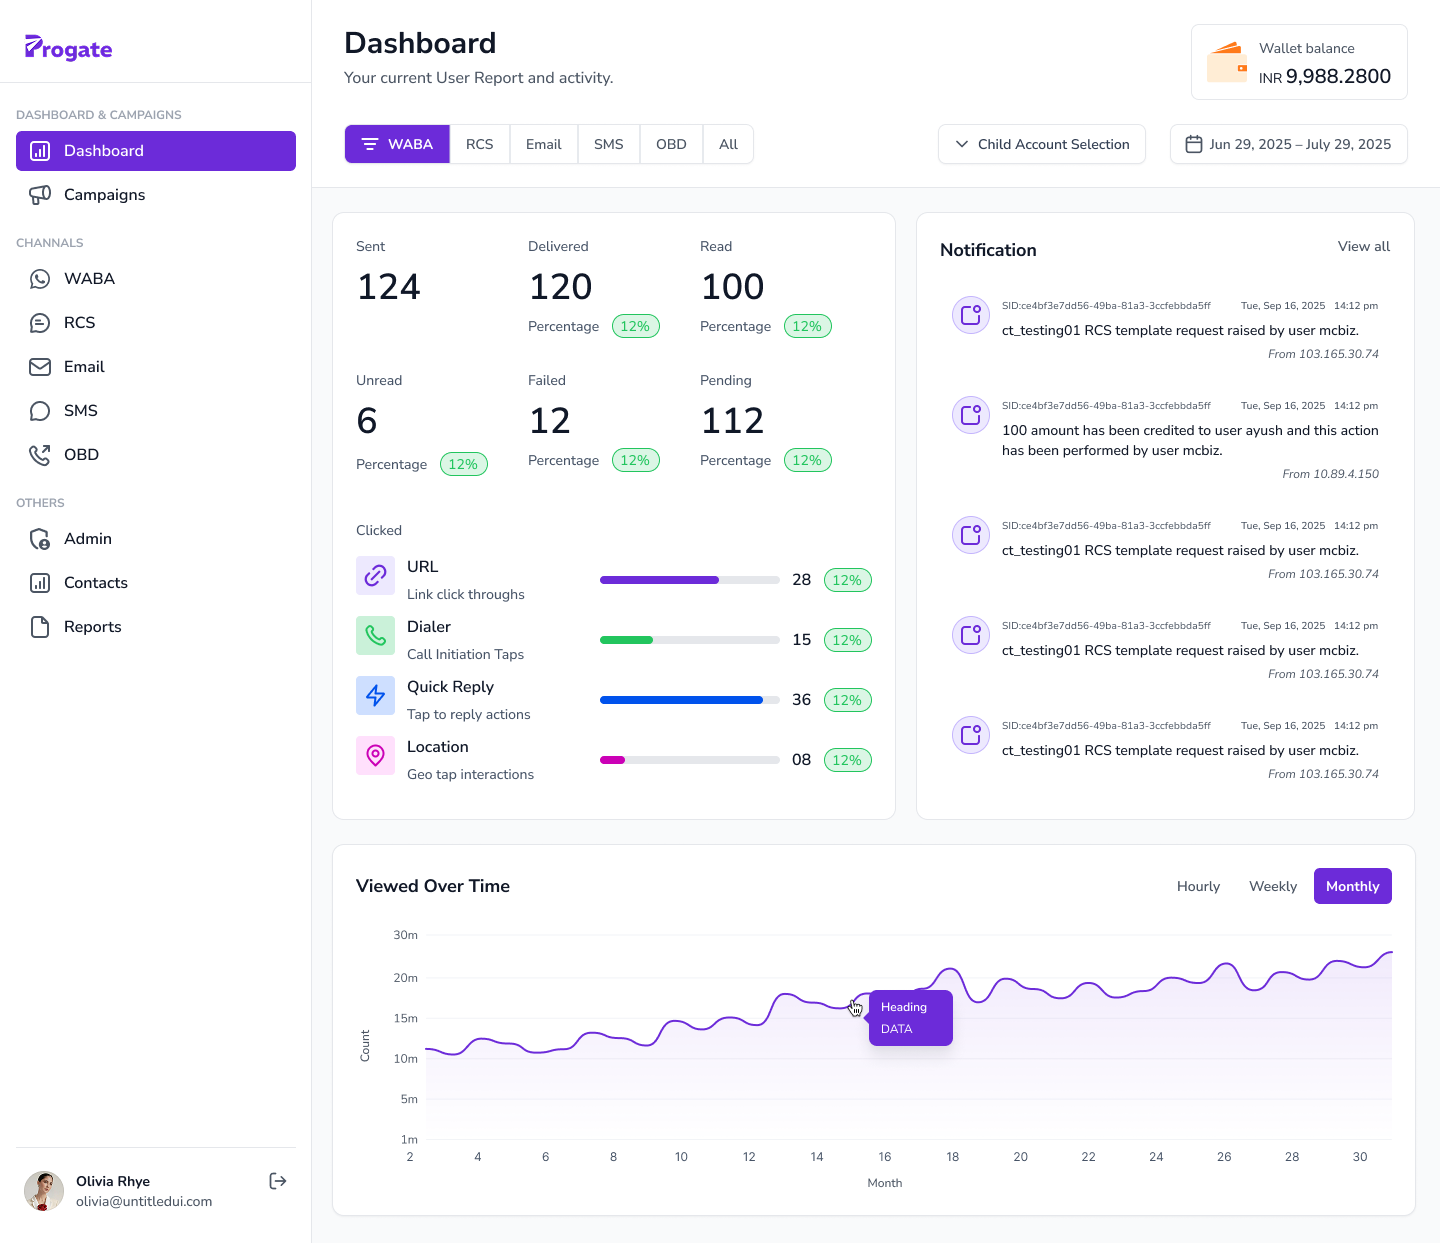
Task: Click the Read count 100
Action: (x=733, y=287)
